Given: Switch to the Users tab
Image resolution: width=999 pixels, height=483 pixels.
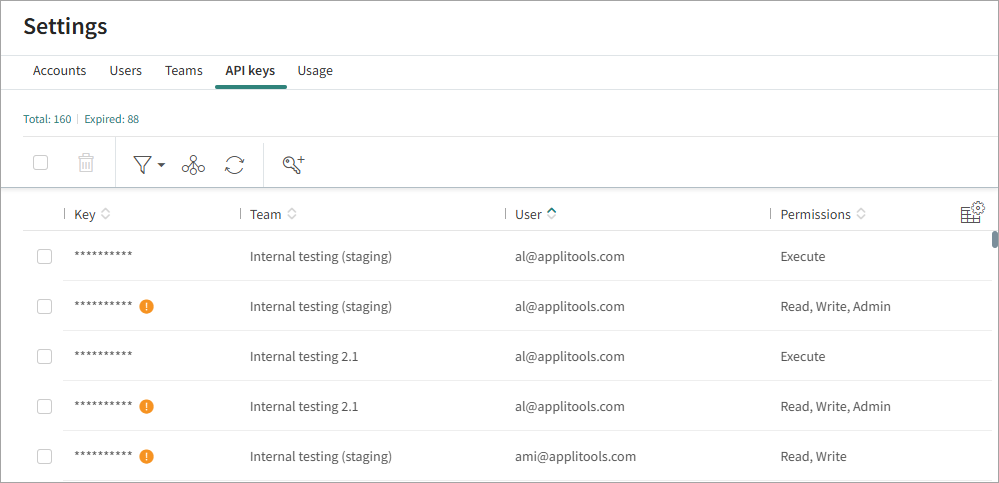Looking at the screenshot, I should click(125, 71).
